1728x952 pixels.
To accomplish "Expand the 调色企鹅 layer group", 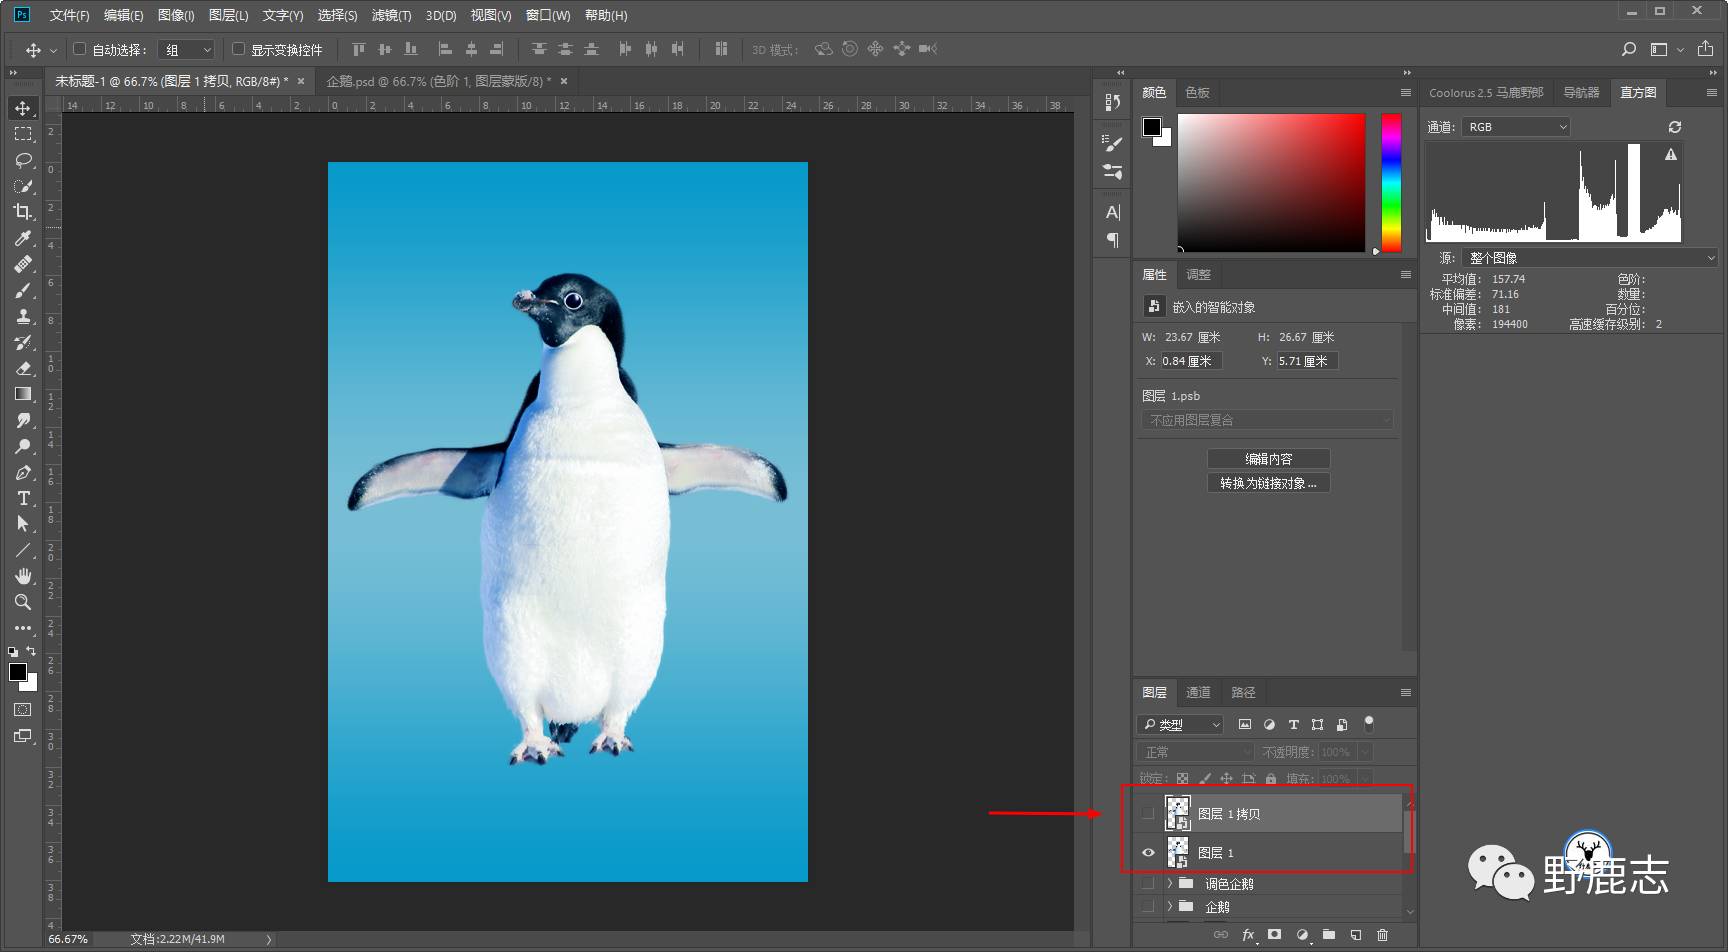I will pos(1169,883).
